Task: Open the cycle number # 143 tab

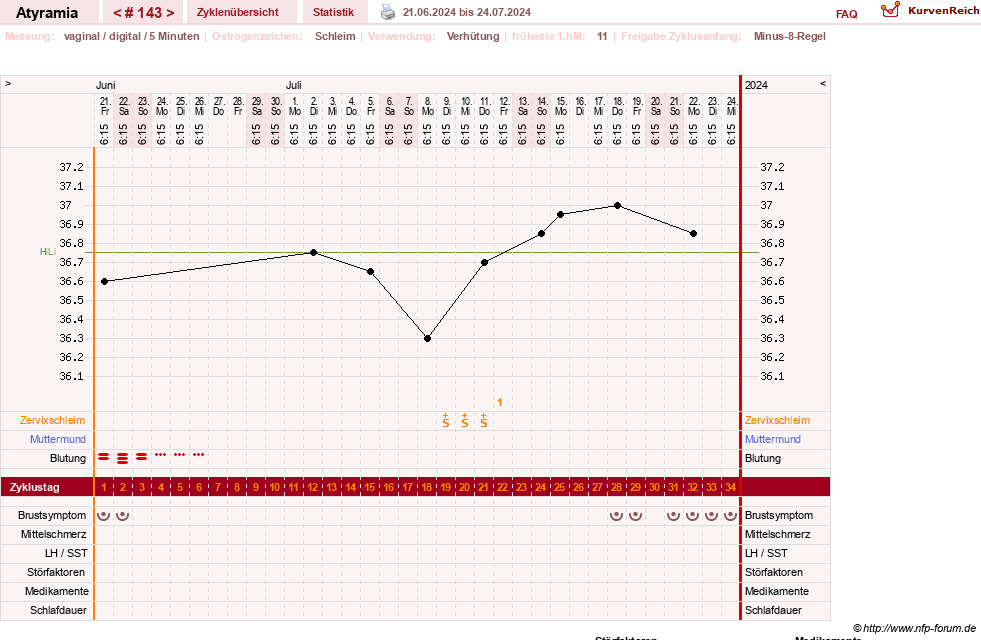Action: point(143,13)
